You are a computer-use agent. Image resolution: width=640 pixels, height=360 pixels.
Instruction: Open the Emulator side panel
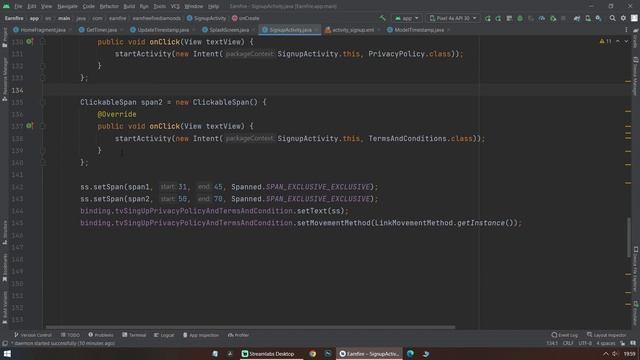(636, 313)
